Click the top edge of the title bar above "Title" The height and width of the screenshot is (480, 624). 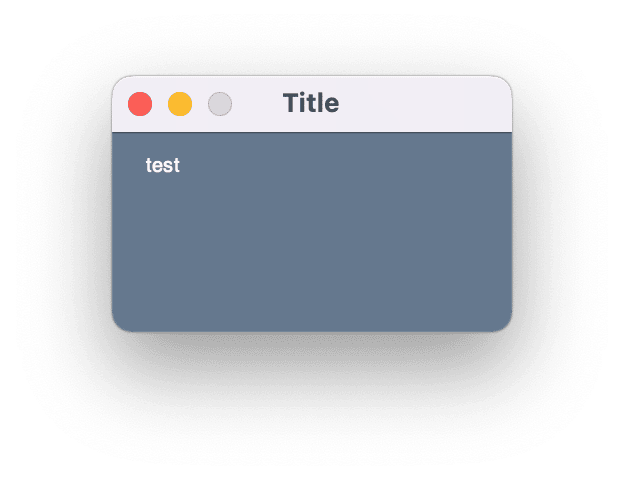pos(311,78)
